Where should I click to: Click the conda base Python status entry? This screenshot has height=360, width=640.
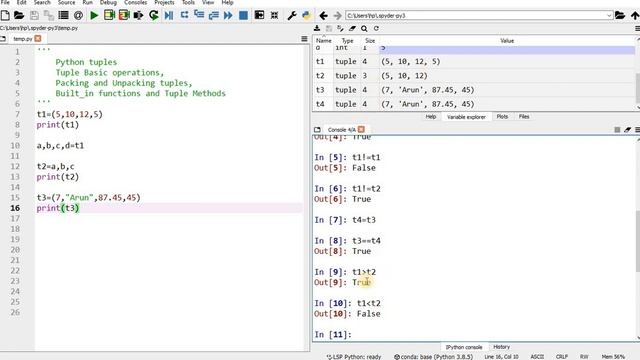(x=433, y=357)
